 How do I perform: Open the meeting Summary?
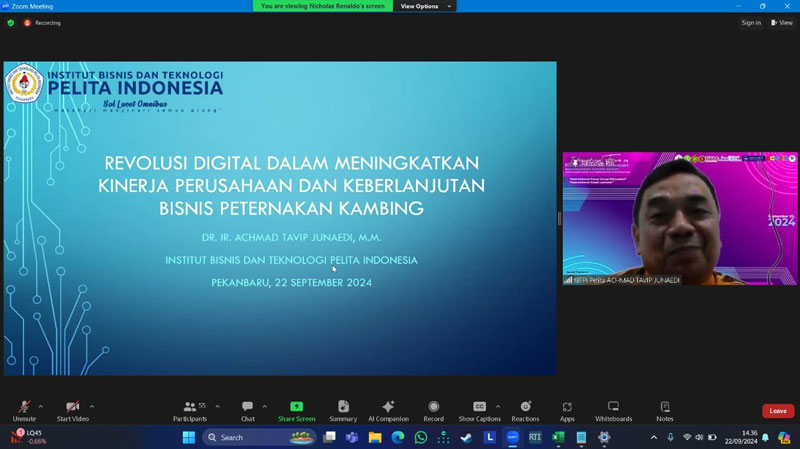pyautogui.click(x=343, y=409)
